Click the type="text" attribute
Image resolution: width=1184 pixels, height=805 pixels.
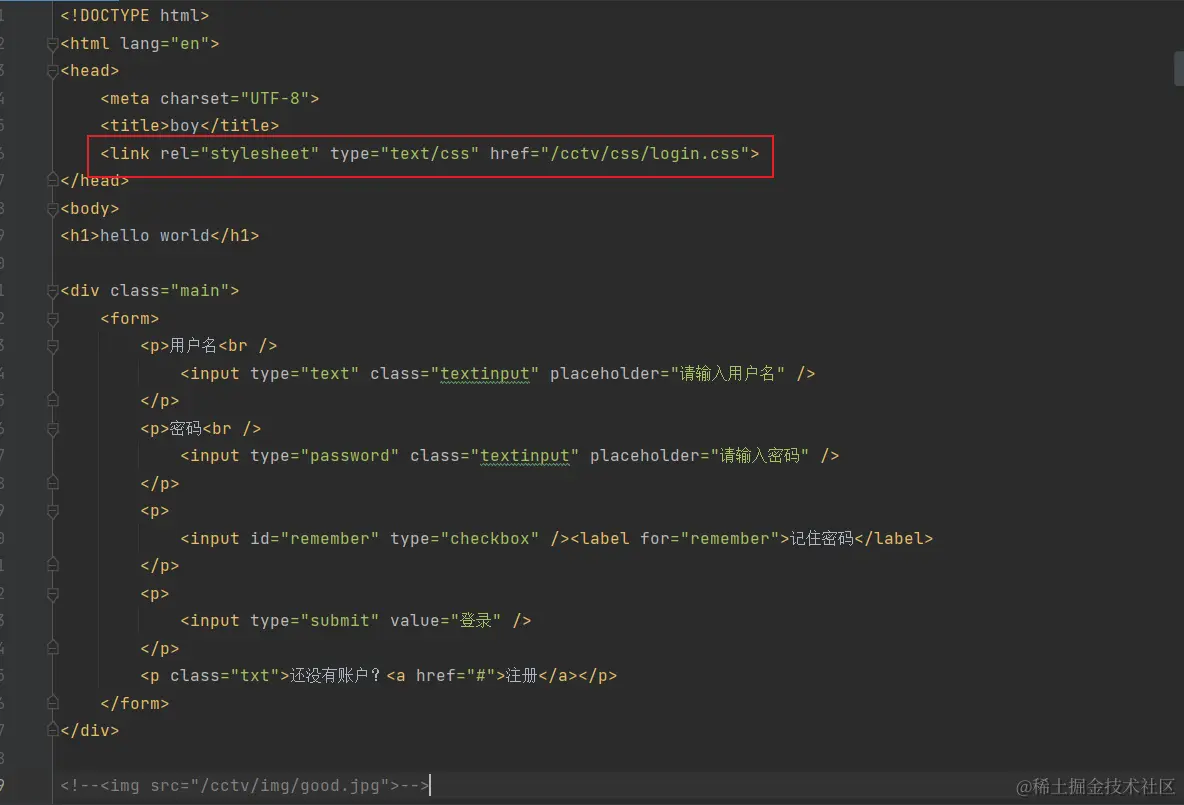click(x=304, y=373)
